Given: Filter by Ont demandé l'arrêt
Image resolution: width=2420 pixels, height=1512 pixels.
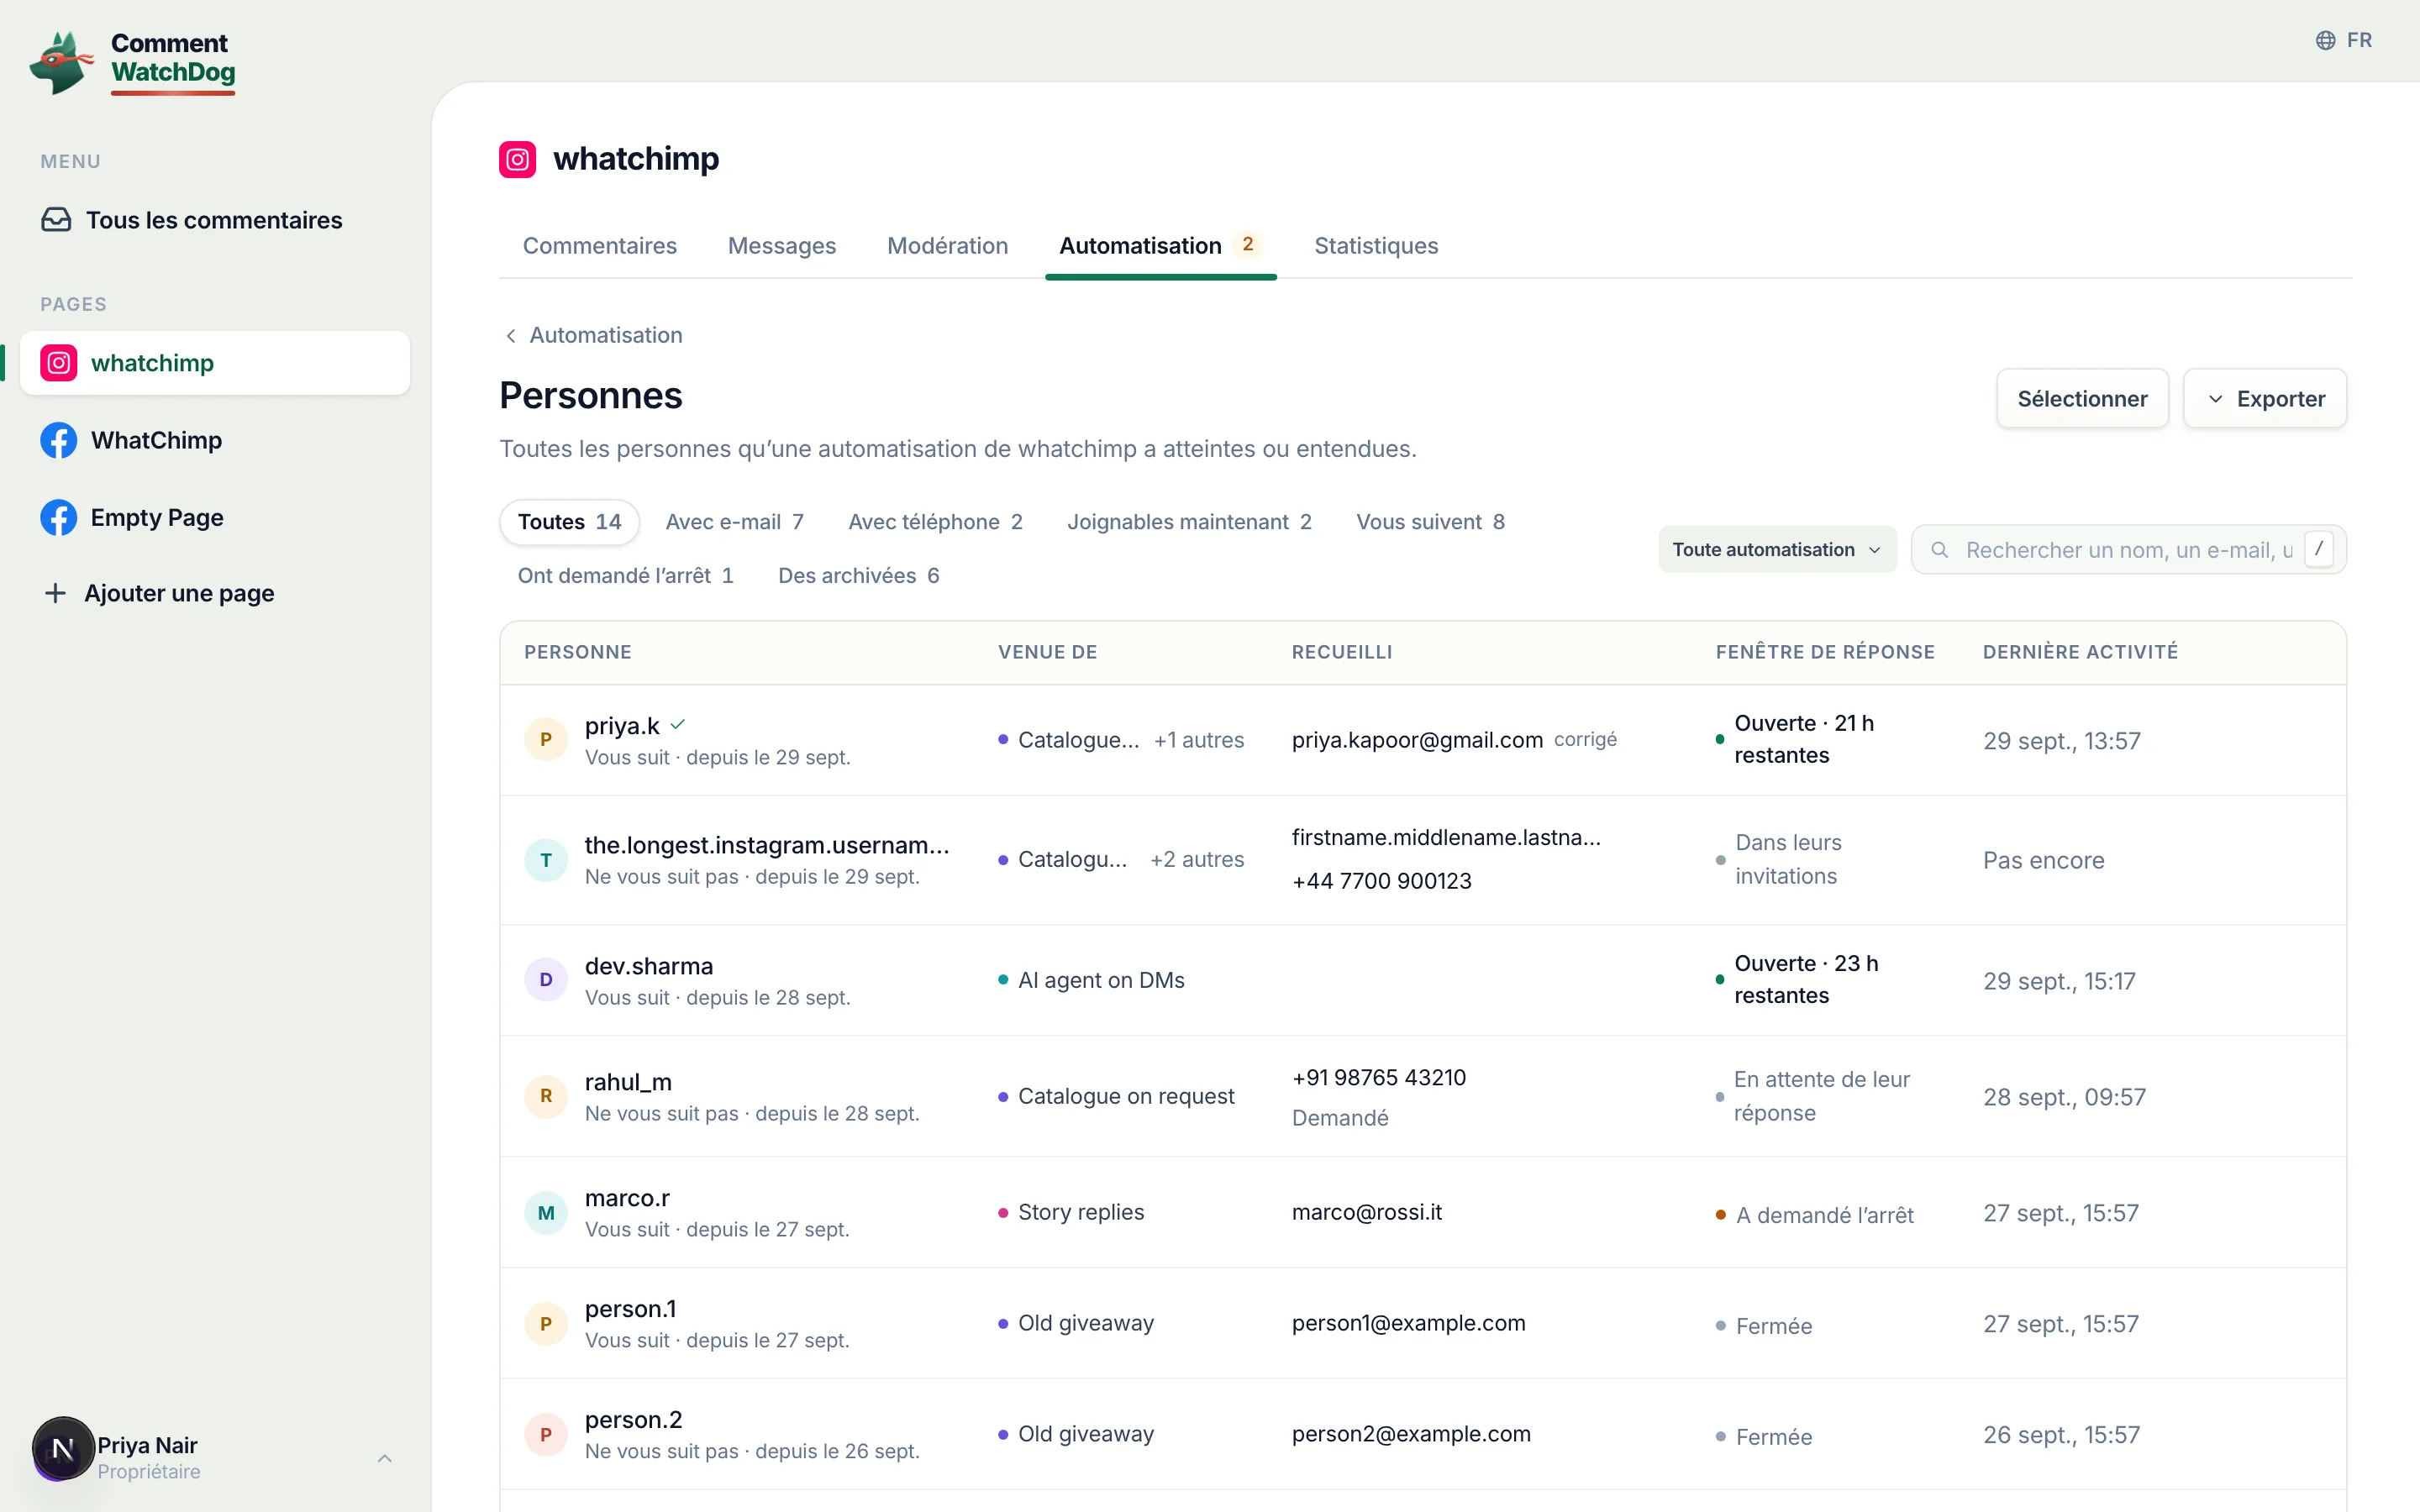Looking at the screenshot, I should pyautogui.click(x=625, y=576).
